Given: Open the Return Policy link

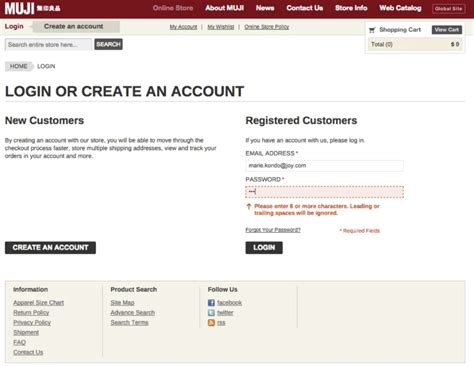Looking at the screenshot, I should pos(31,313).
